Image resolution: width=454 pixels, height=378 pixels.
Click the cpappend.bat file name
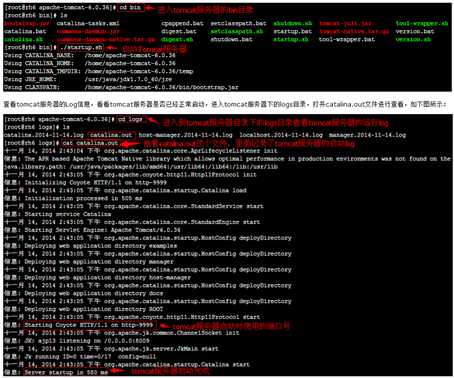(182, 23)
